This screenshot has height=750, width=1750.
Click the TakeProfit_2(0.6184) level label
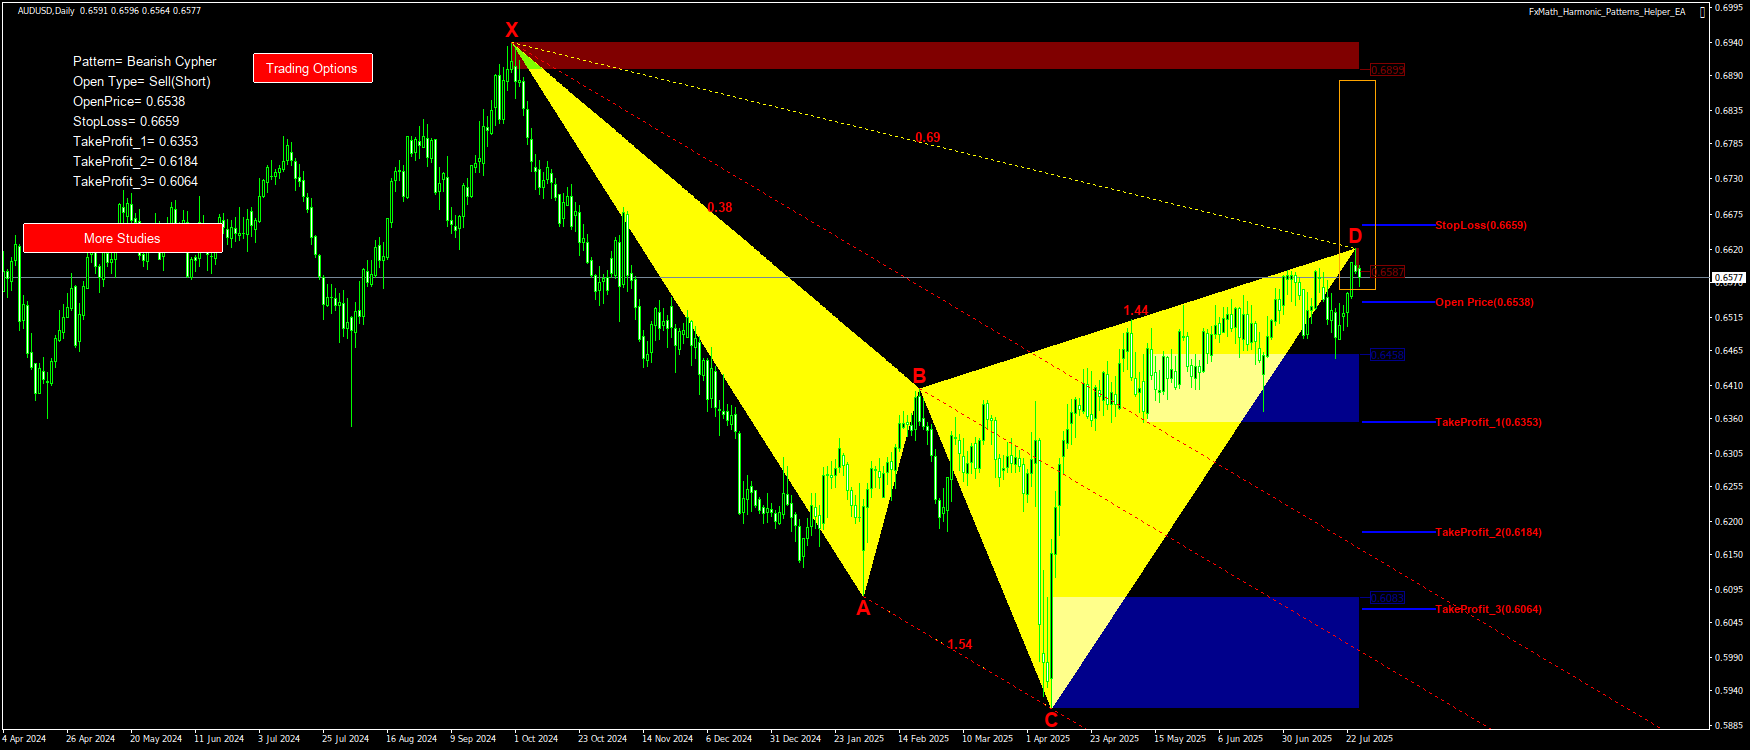(1488, 532)
